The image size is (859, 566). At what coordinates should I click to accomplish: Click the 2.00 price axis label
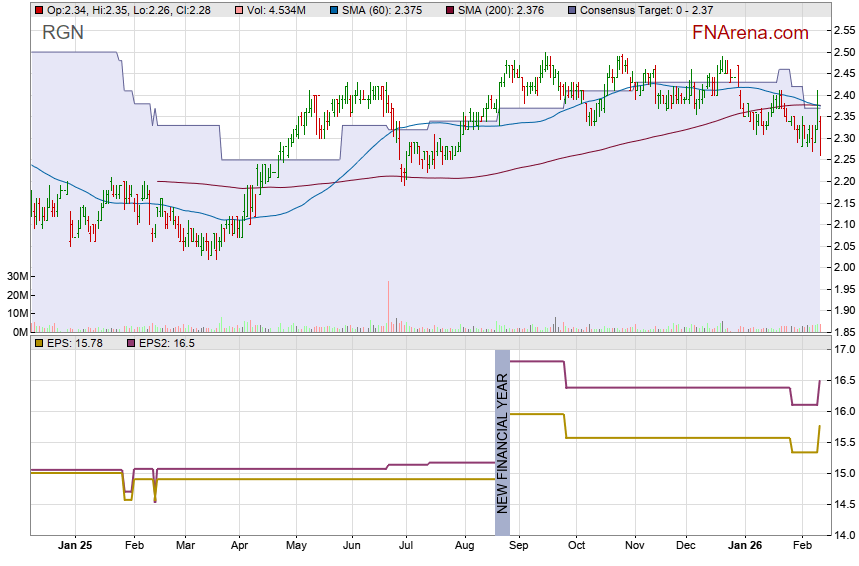(843, 267)
